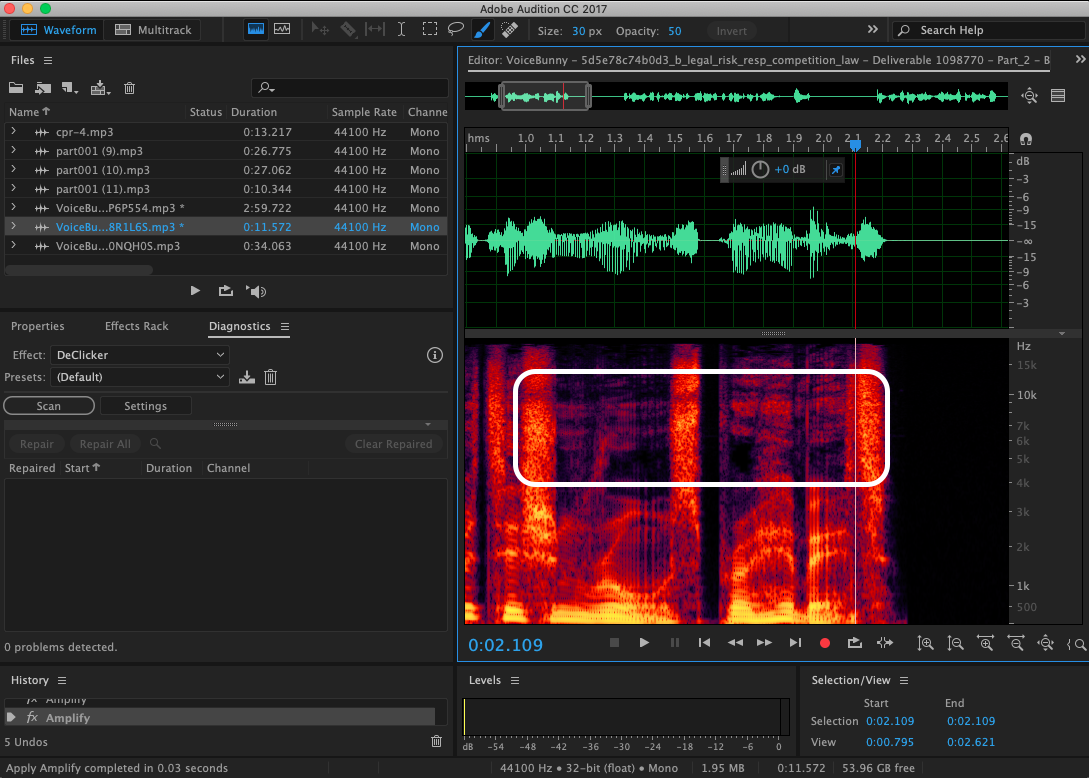Open the Properties panel tab

click(x=38, y=326)
